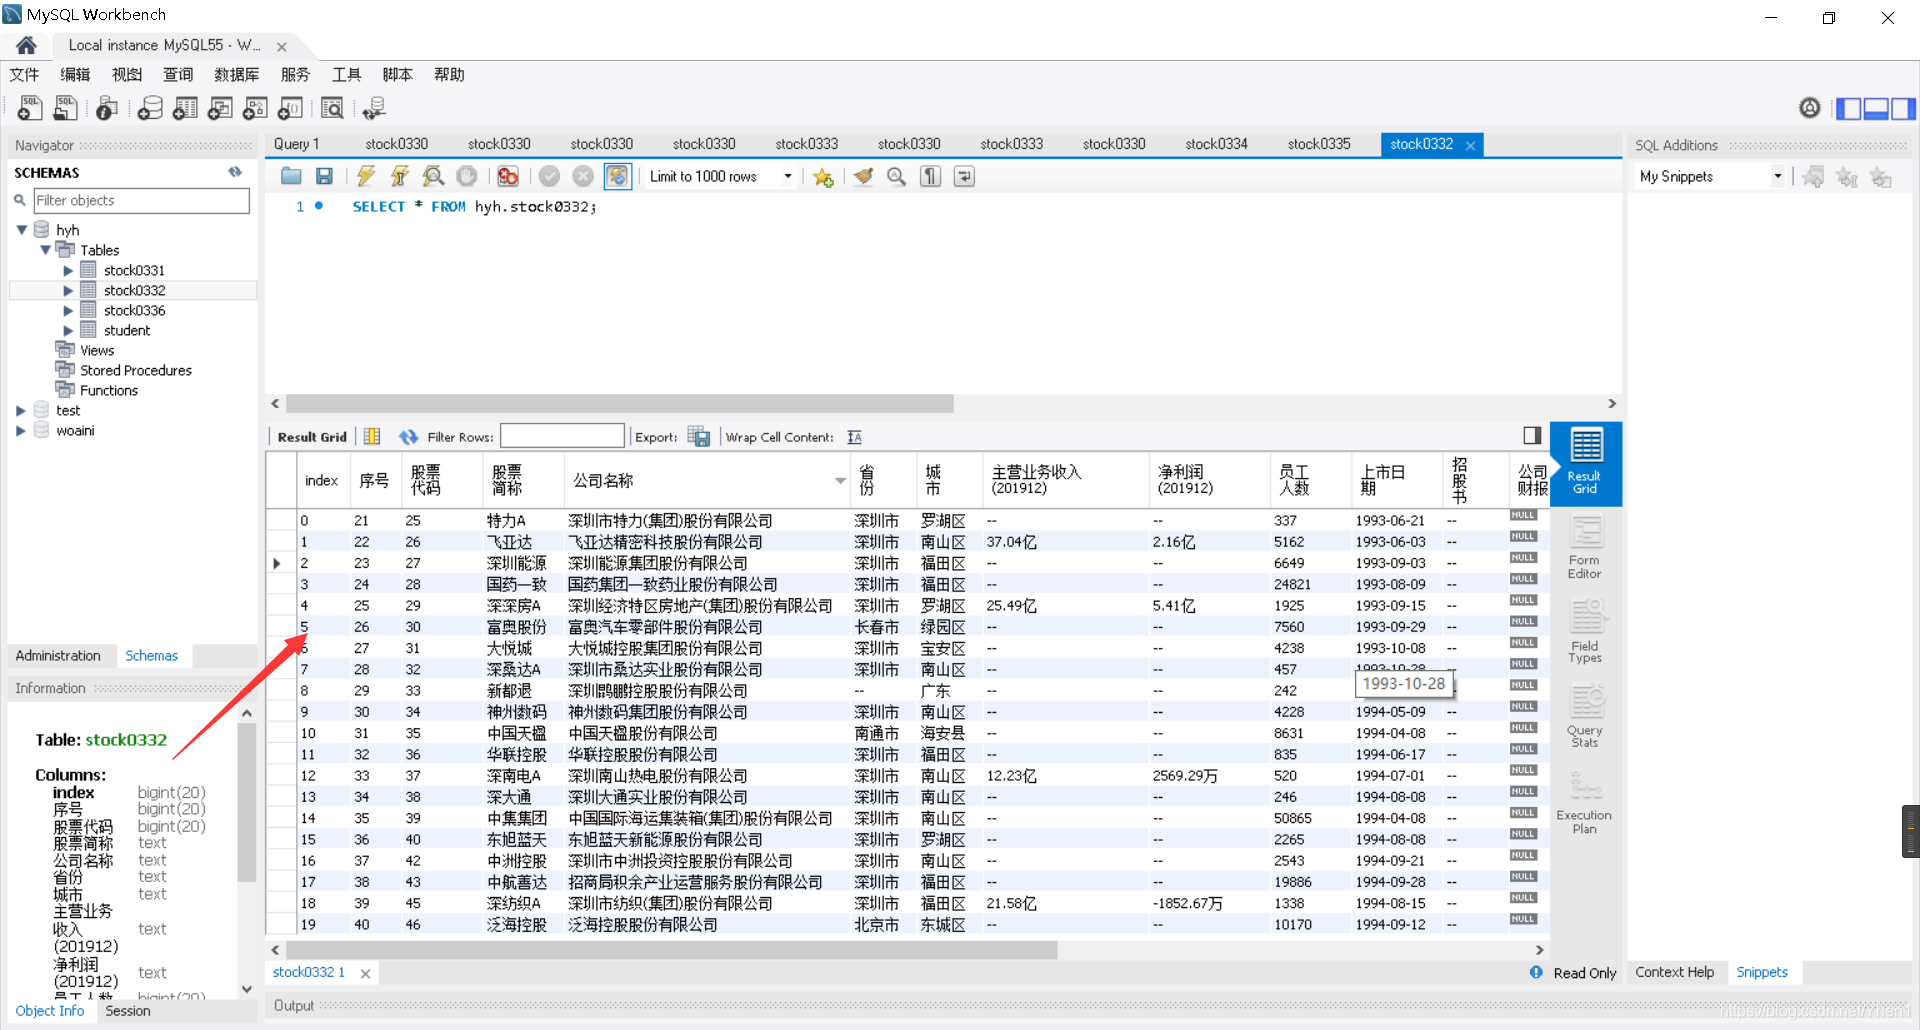Close the stock0332 query tab
Viewport: 1920px width, 1030px height.
1470,145
